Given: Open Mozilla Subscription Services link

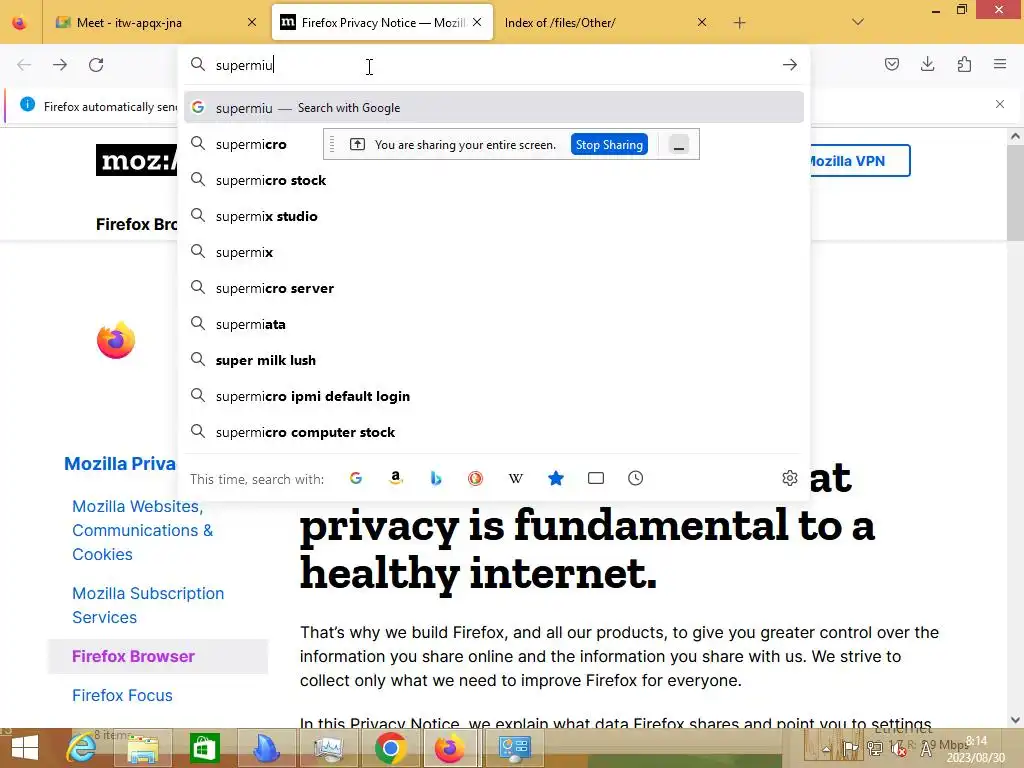Looking at the screenshot, I should tap(148, 605).
